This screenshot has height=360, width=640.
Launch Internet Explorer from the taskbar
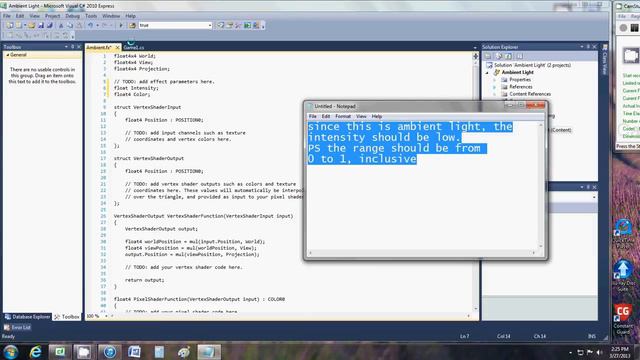point(36,352)
